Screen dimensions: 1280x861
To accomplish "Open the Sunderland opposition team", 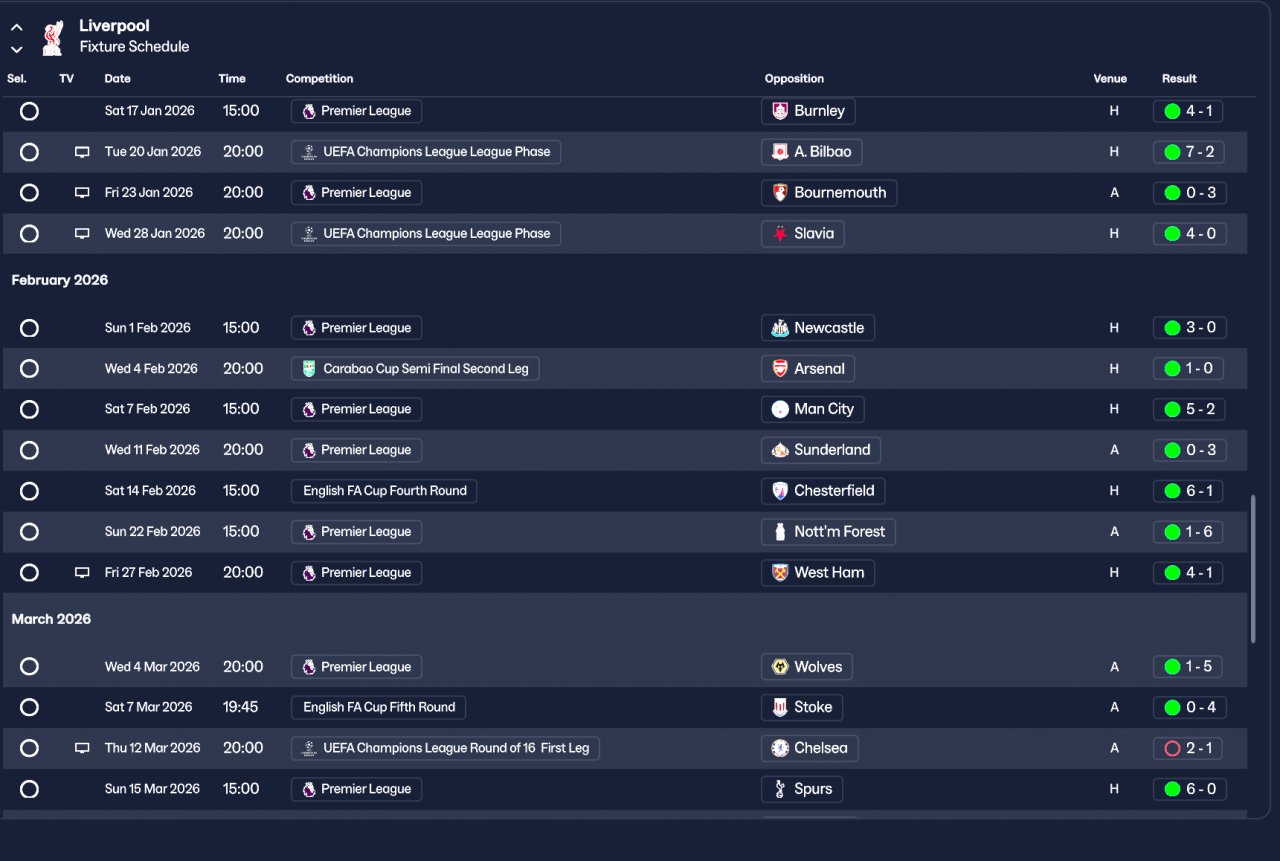I will [x=821, y=450].
